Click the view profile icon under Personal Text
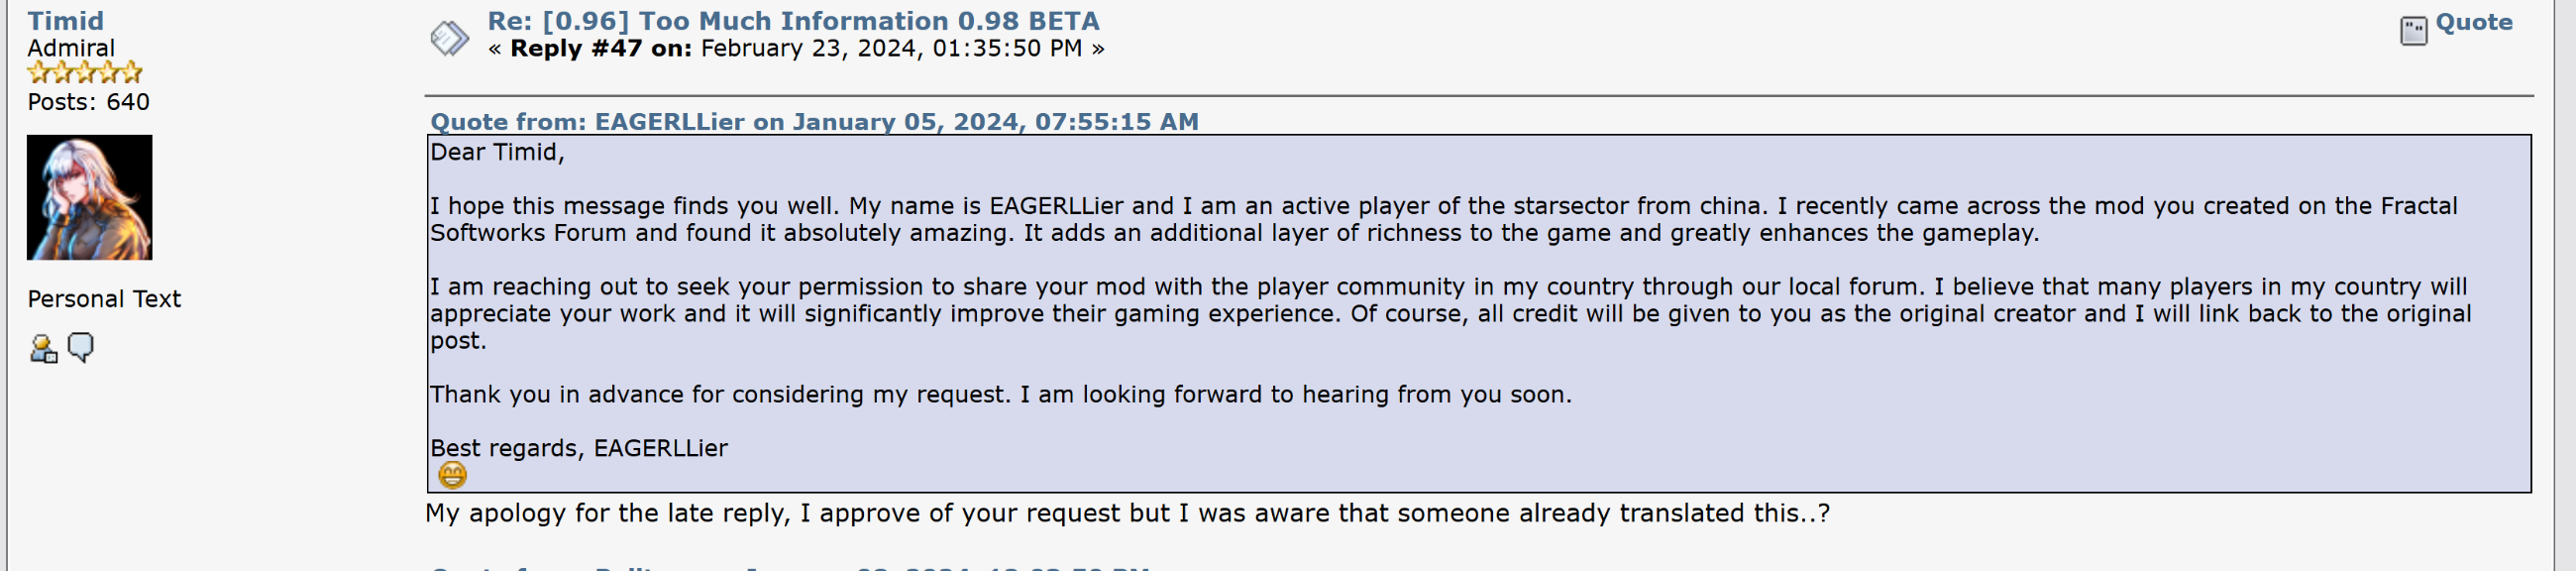This screenshot has width=2576, height=571. coord(43,348)
